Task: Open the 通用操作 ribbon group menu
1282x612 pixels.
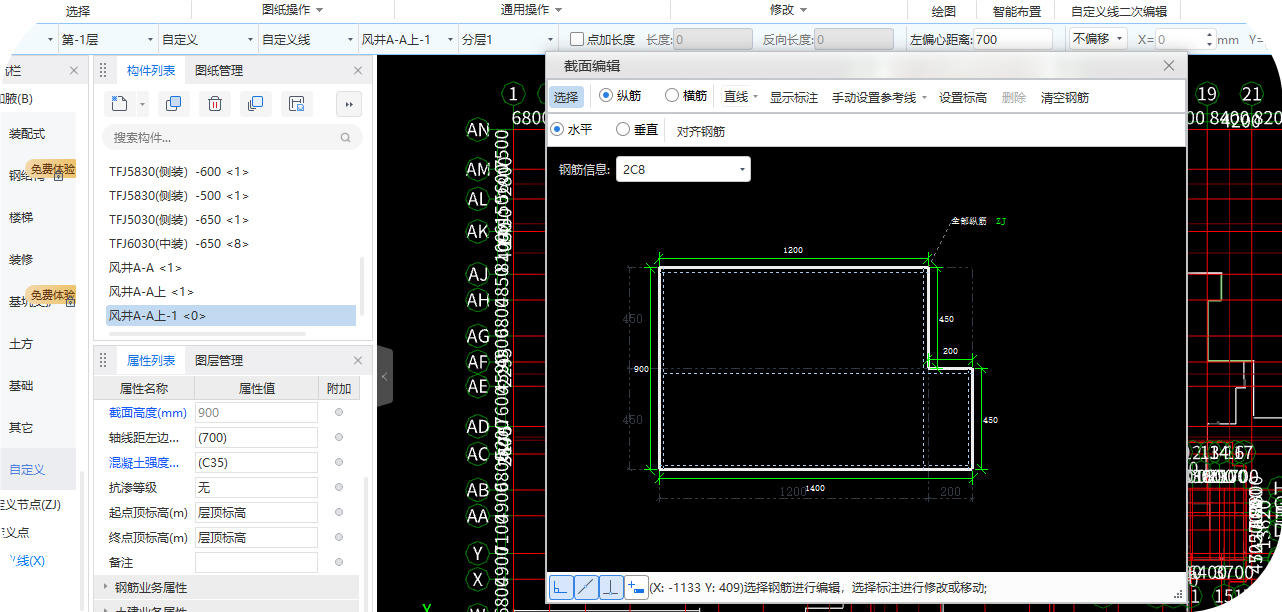Action: pos(531,10)
